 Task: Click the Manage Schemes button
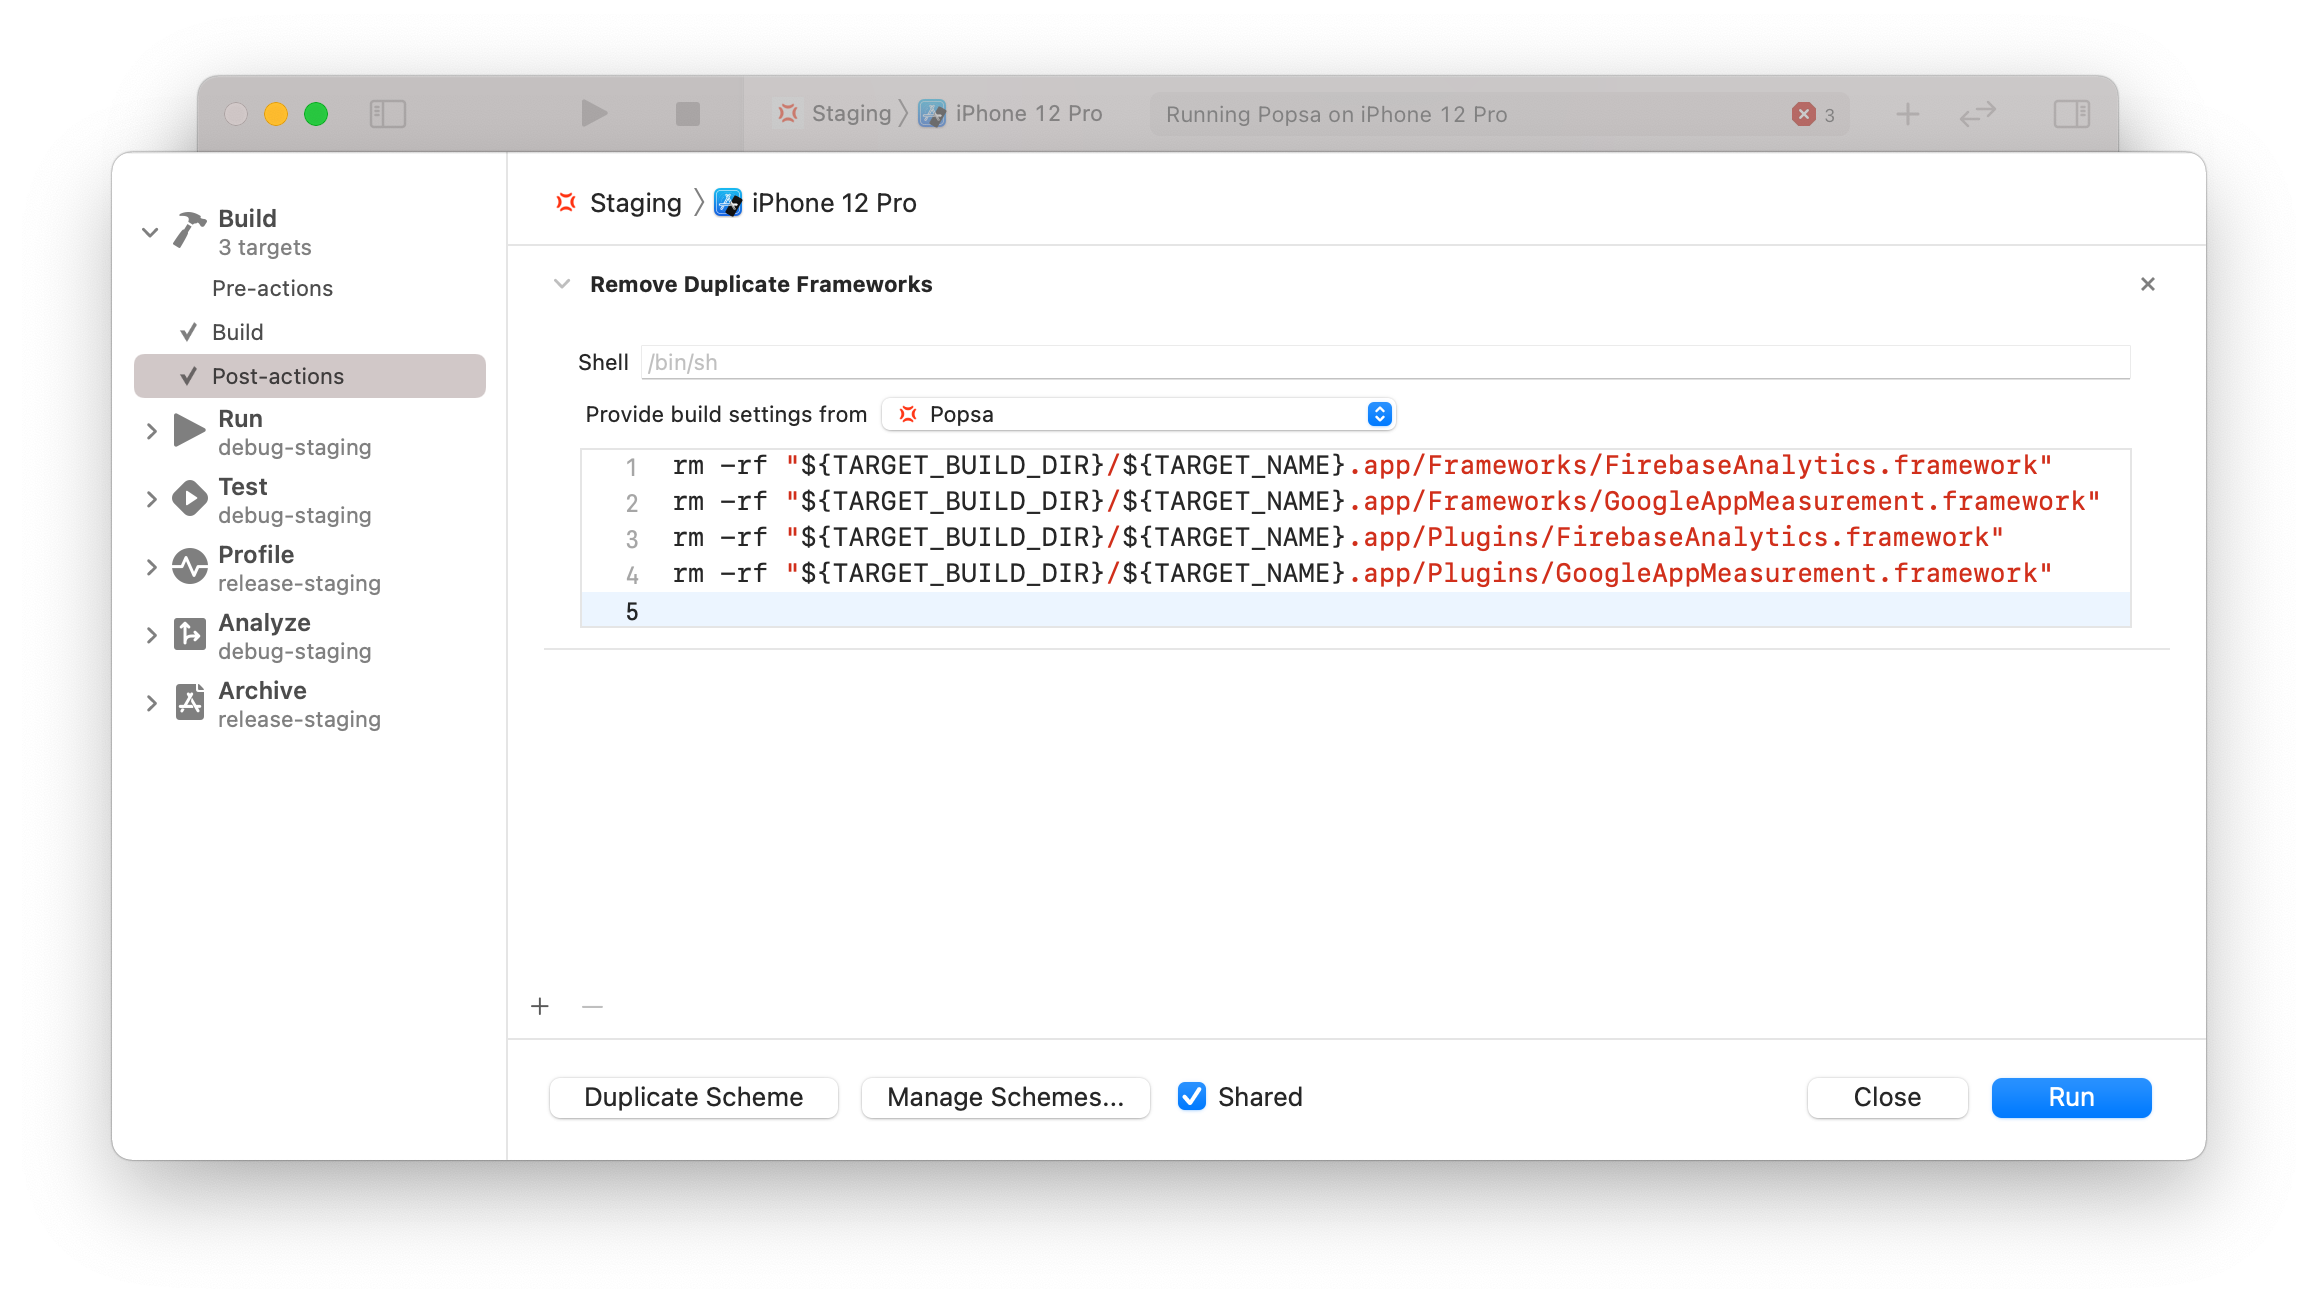1005,1097
